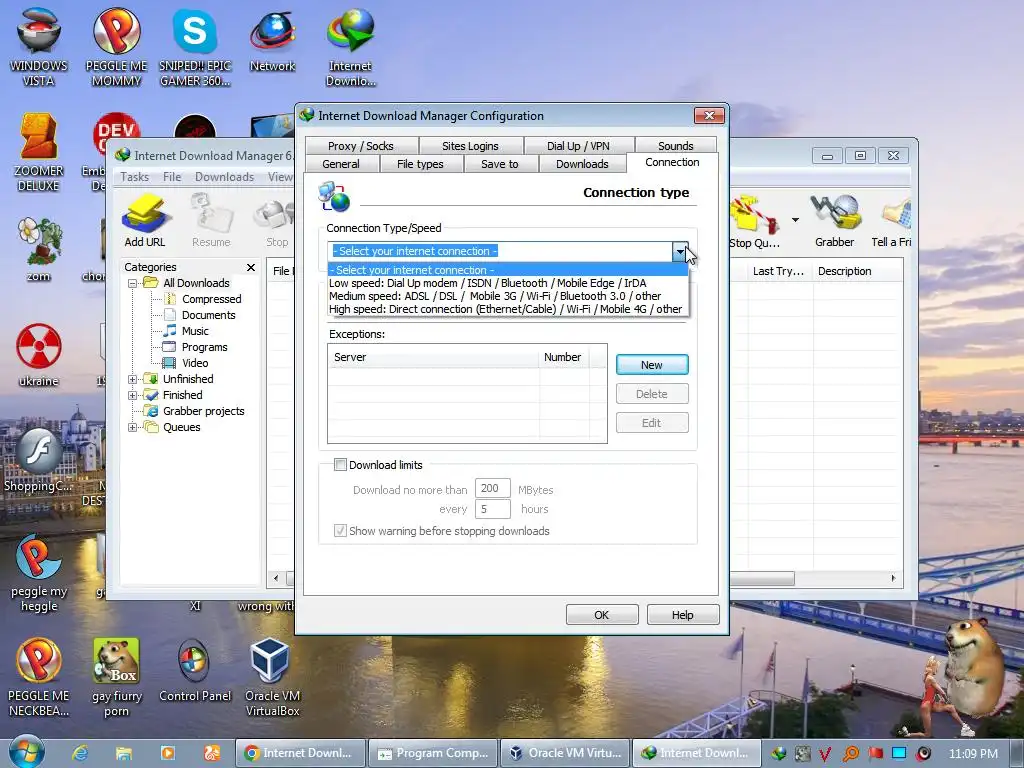Open the ukraine desktop icon
The width and height of the screenshot is (1024, 768).
(39, 355)
